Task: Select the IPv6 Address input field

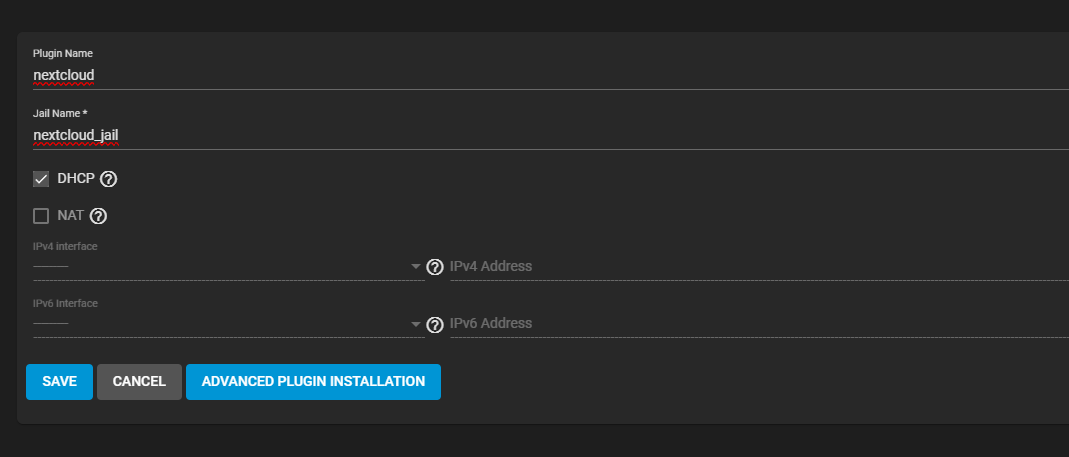Action: pyautogui.click(x=750, y=324)
